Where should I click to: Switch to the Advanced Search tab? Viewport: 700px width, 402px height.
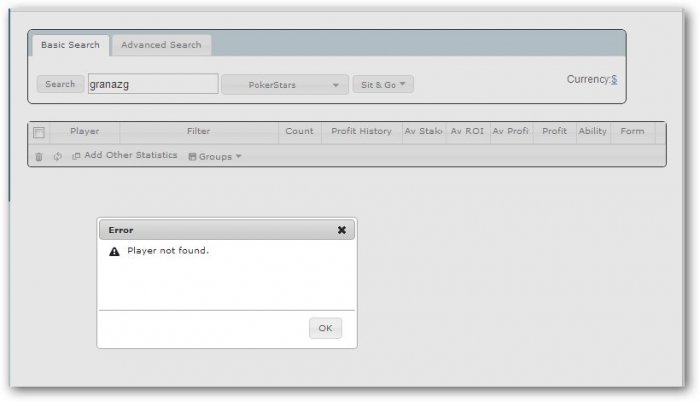[x=161, y=45]
